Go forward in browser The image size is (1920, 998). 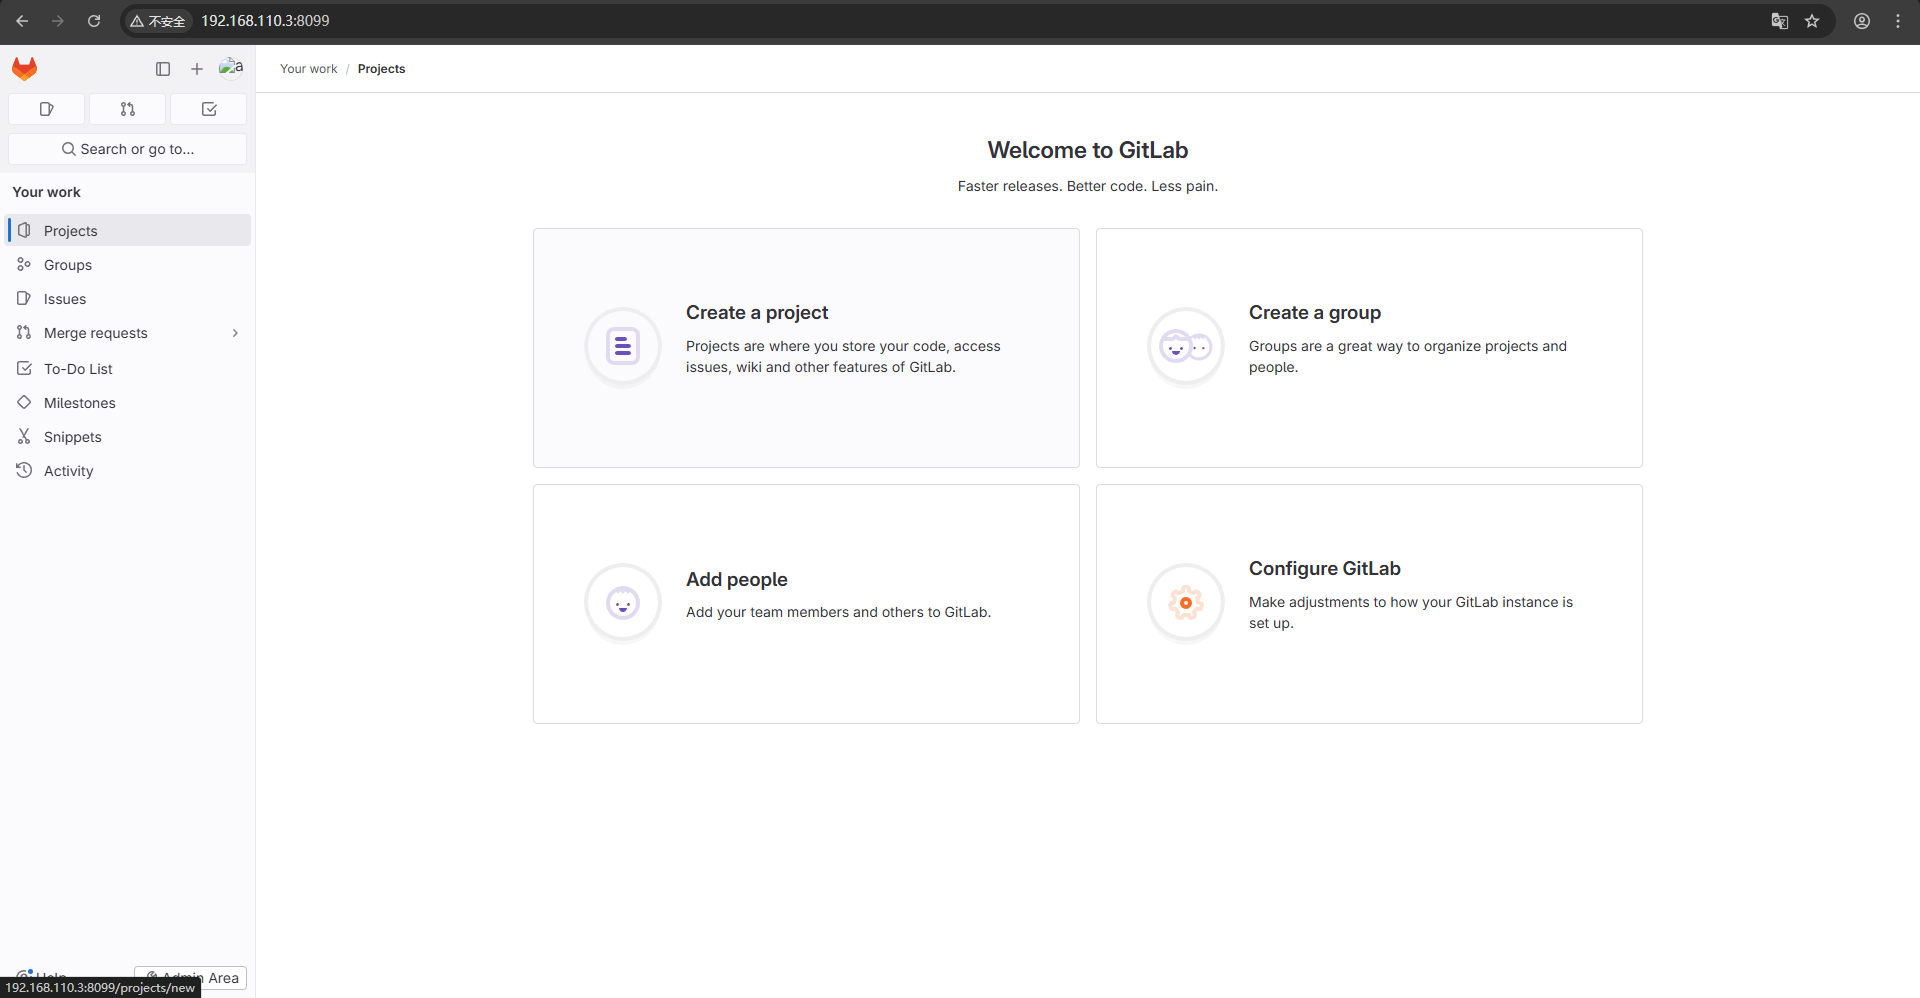coord(58,21)
